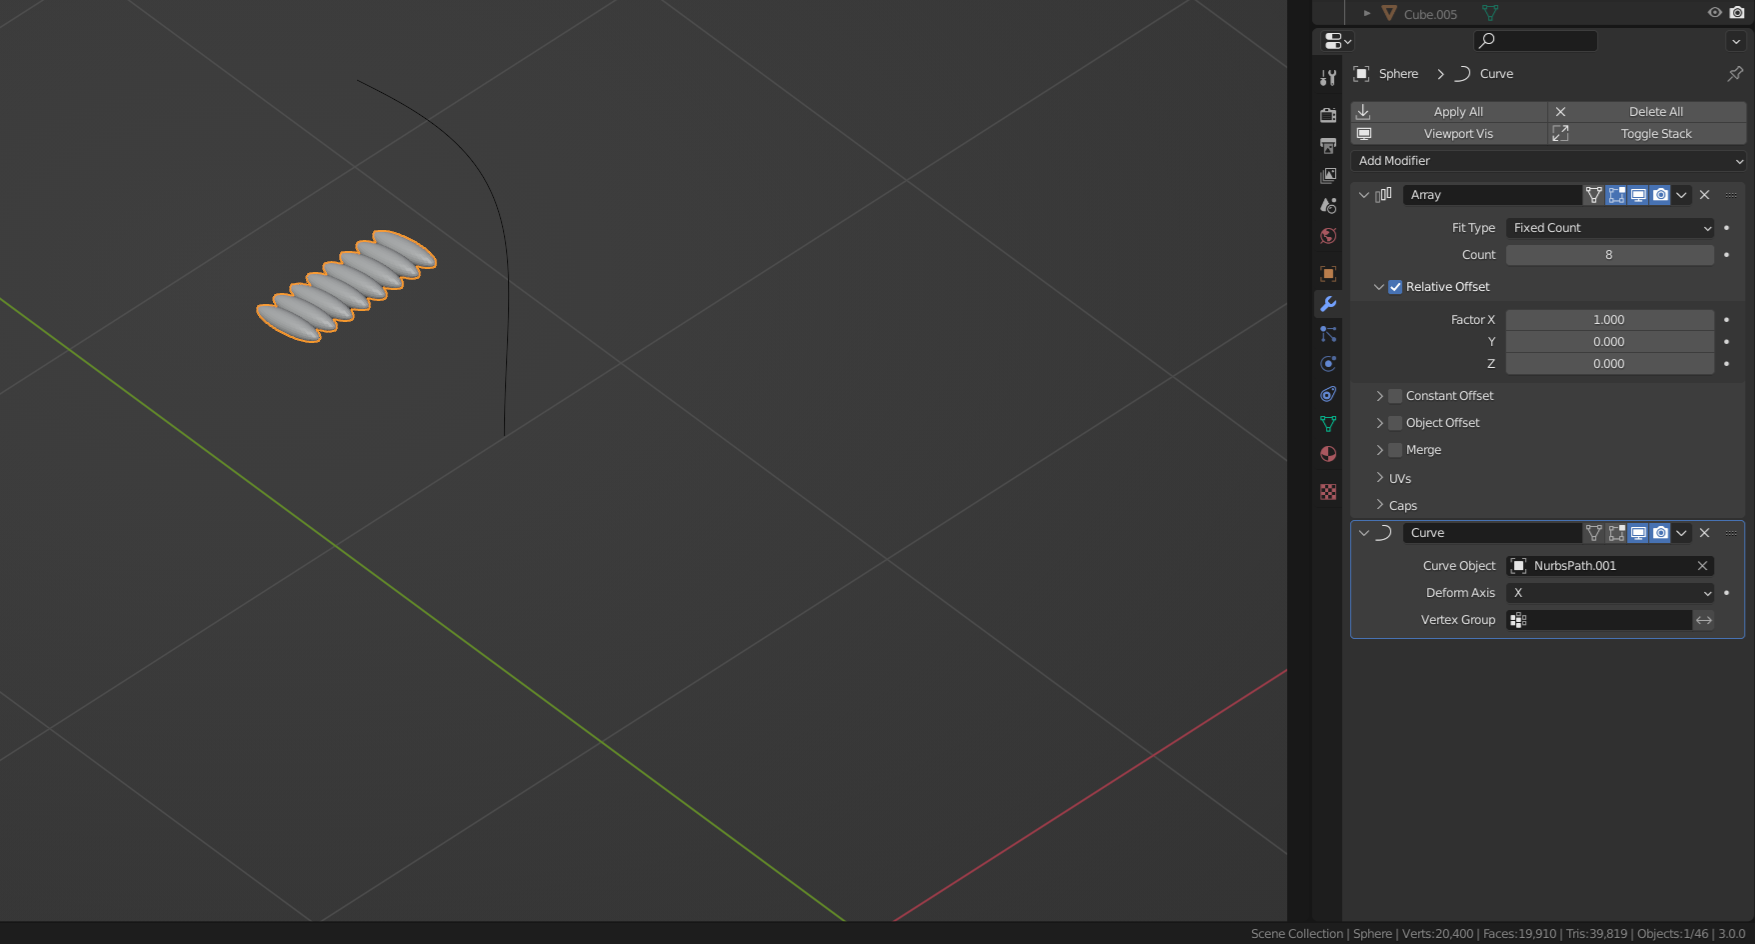Toggle Curve modifier on-cage display
Image resolution: width=1755 pixels, height=944 pixels.
(1594, 533)
